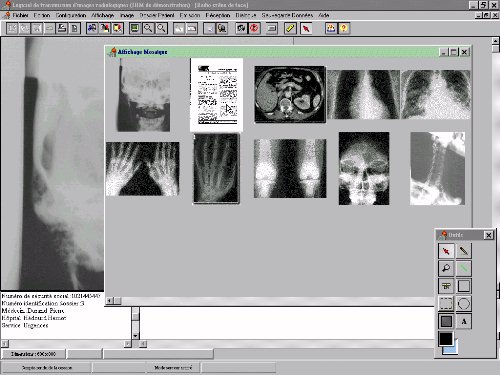Select the empty rectangle tool in Outils palette
The width and height of the screenshot is (500, 375).
pyautogui.click(x=464, y=286)
